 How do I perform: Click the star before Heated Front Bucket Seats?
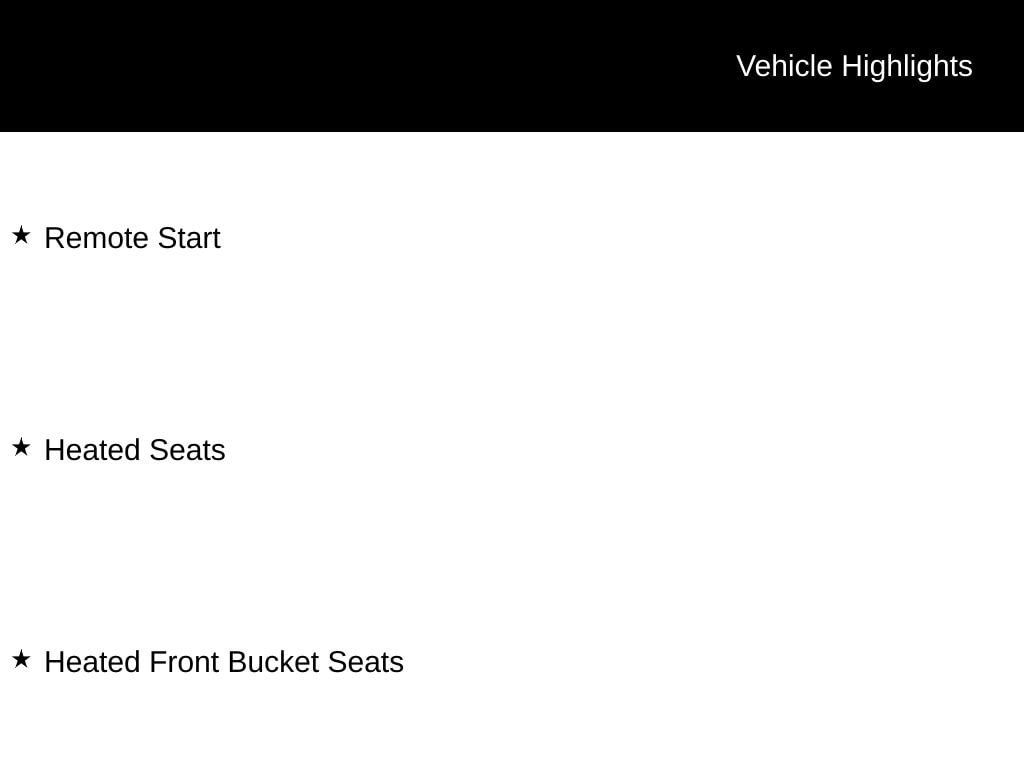(x=21, y=659)
